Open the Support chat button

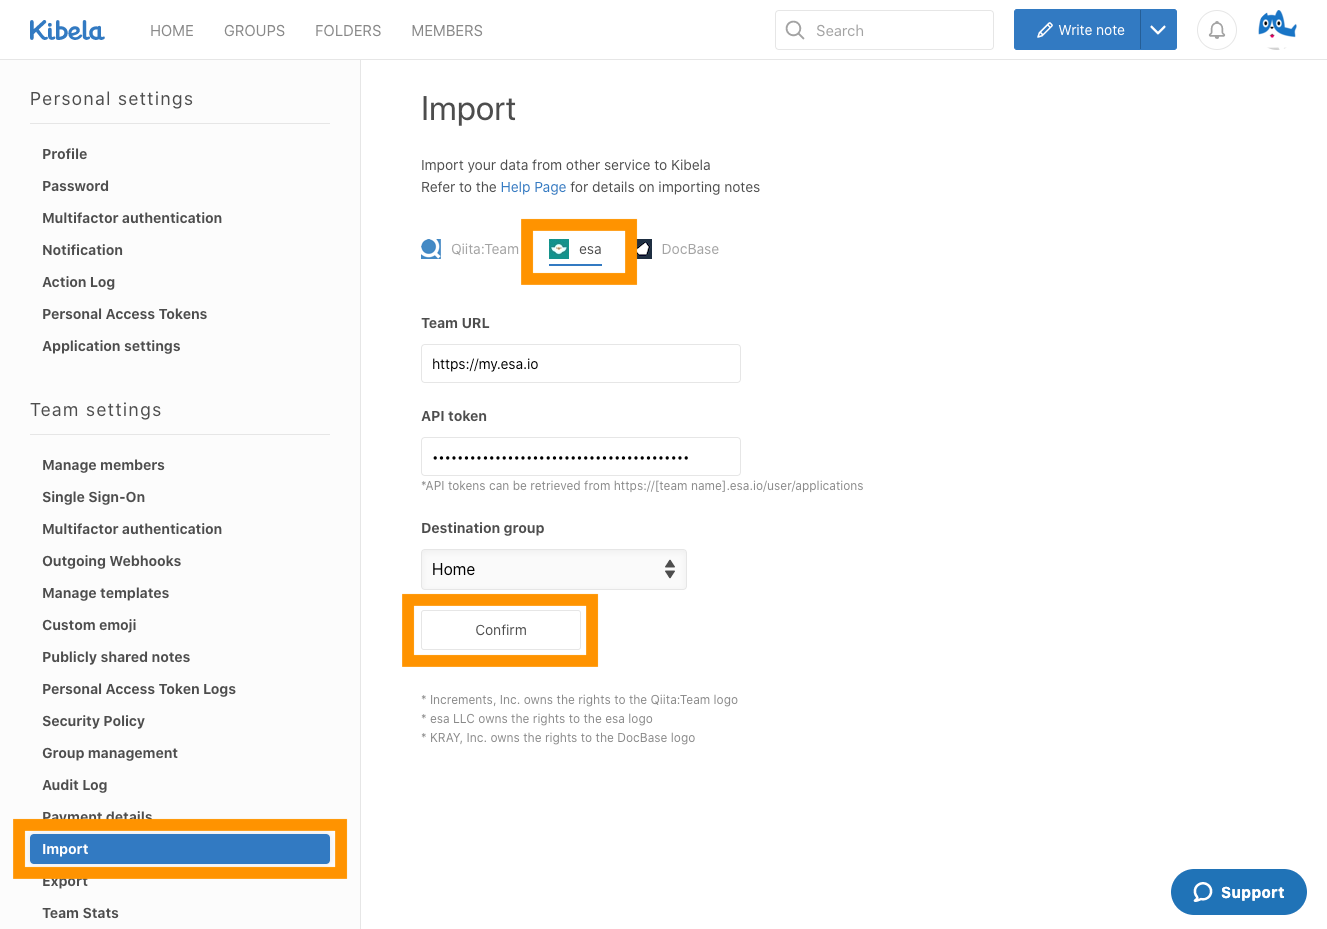click(1238, 892)
